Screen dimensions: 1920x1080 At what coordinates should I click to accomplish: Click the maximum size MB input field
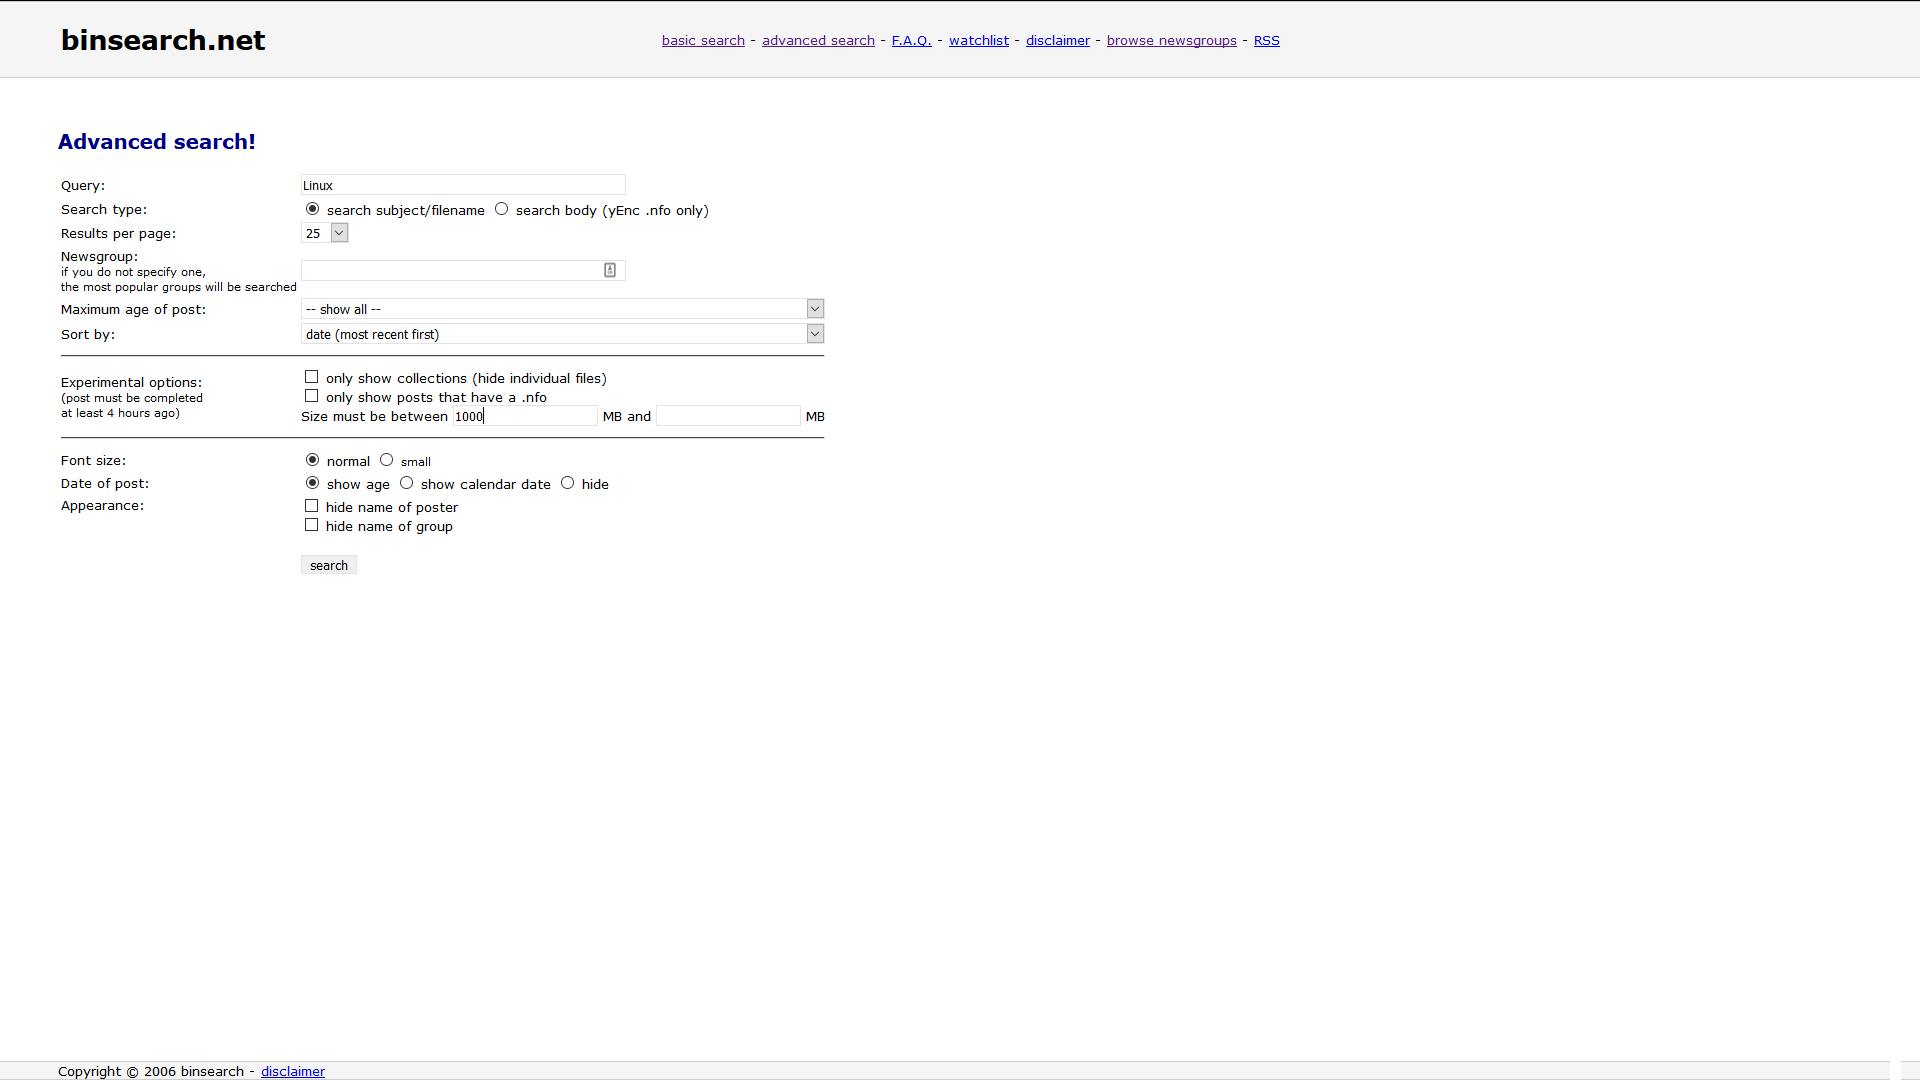pos(728,415)
